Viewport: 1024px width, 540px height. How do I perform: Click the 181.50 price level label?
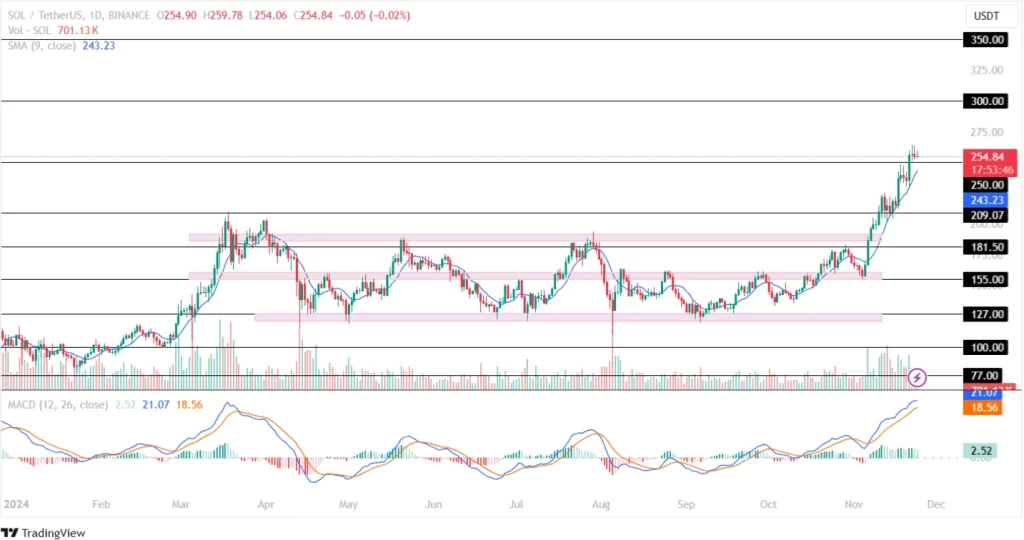986,247
